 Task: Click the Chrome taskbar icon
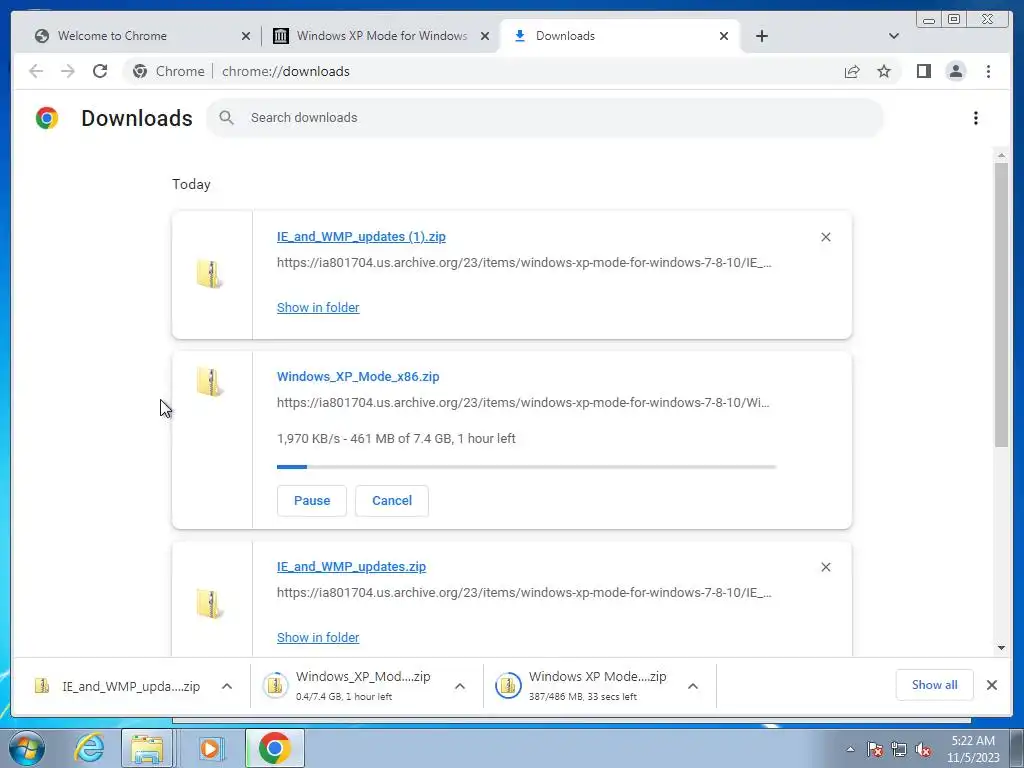(x=274, y=748)
